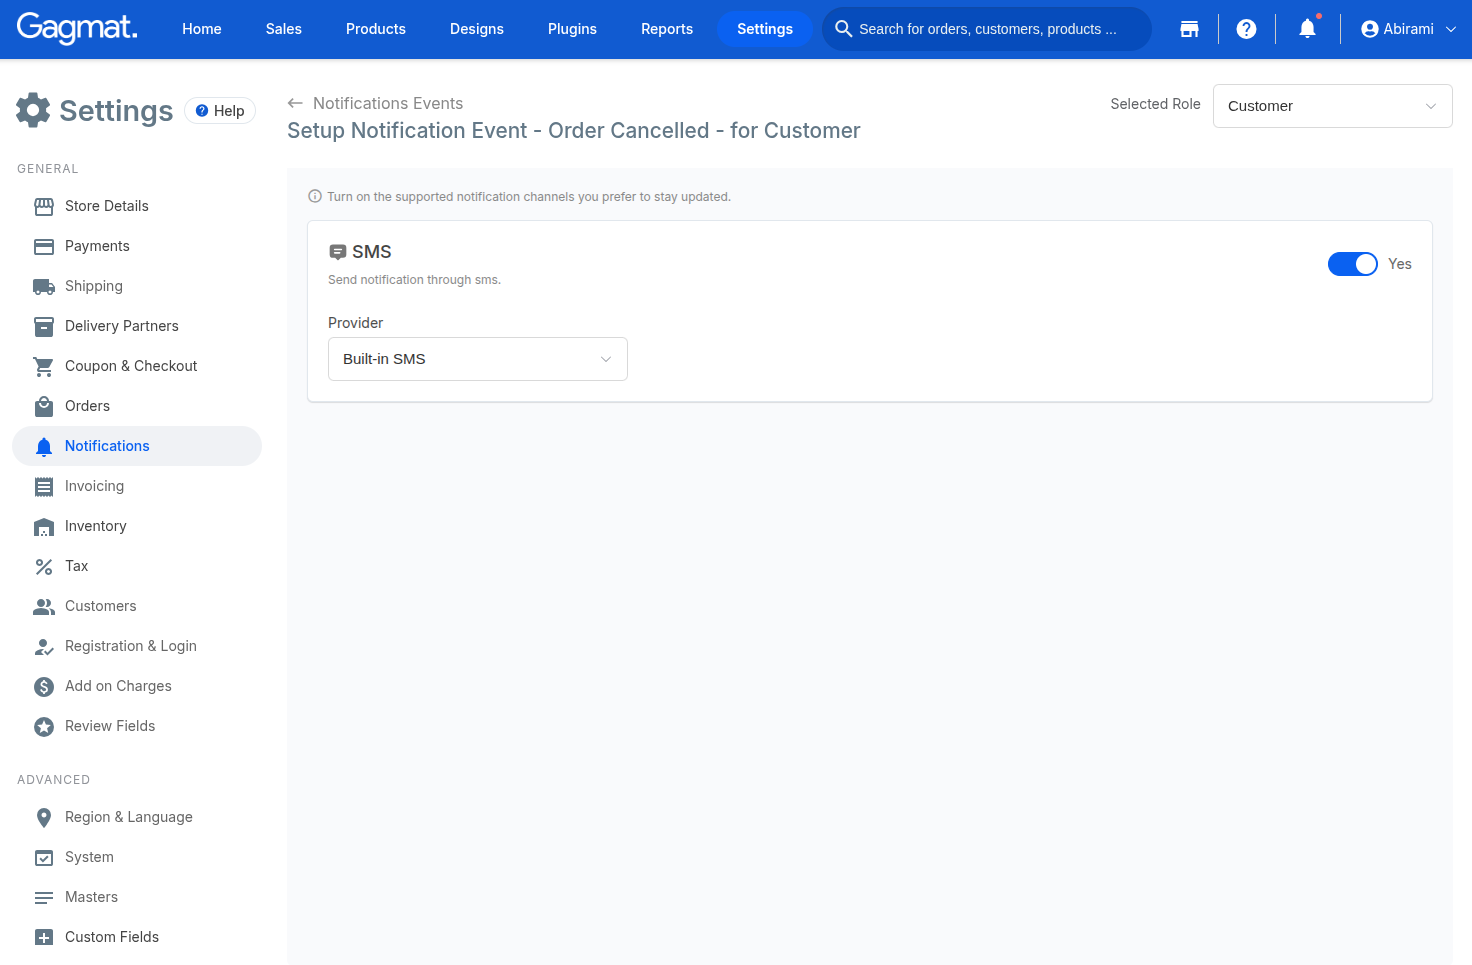Screen dimensions: 1472x965
Task: Open the Selected Role dropdown
Action: coord(1332,106)
